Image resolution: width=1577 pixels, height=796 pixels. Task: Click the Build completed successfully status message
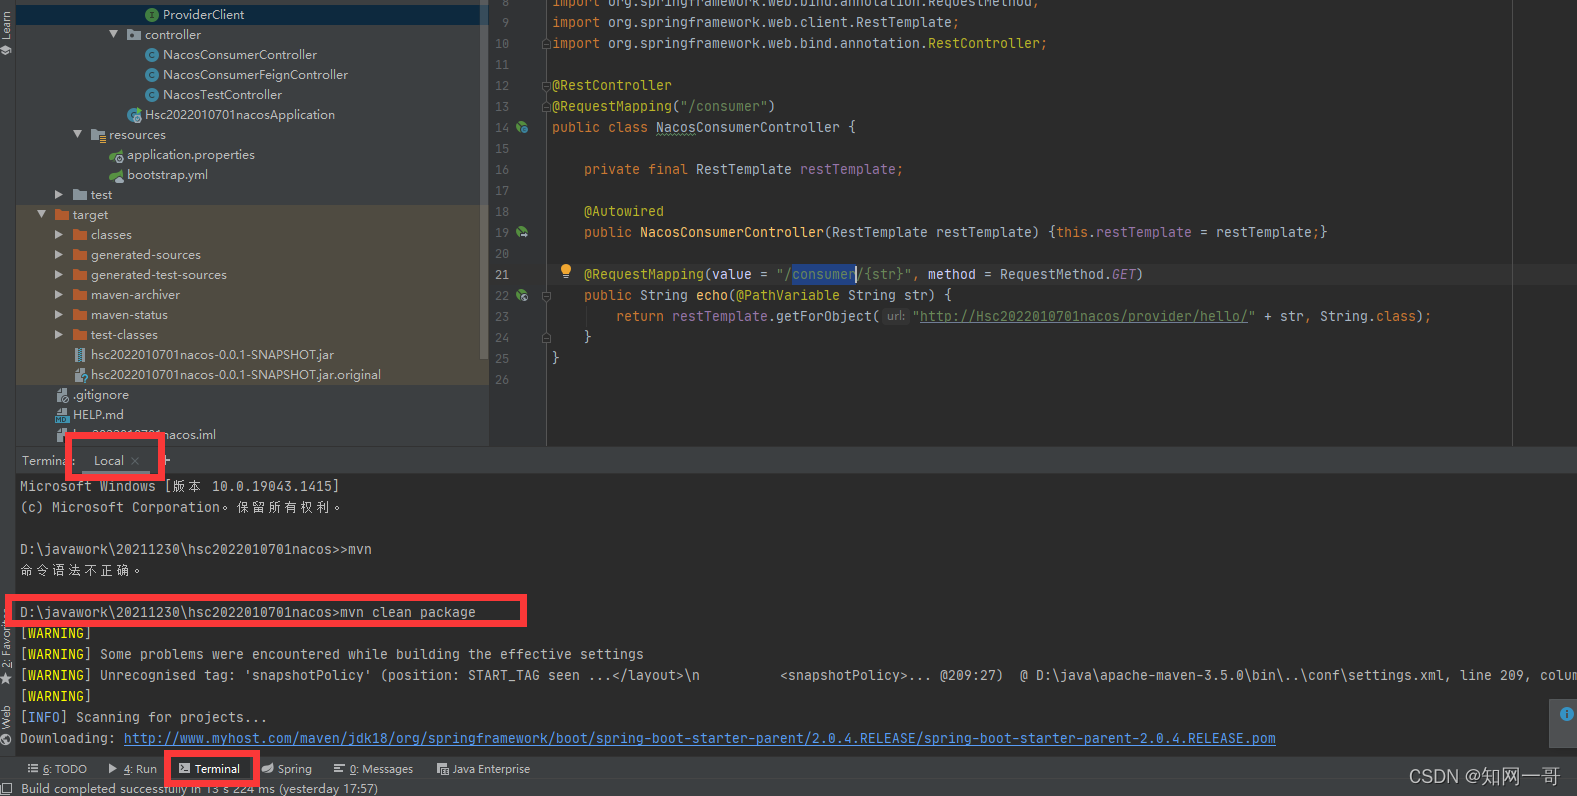coord(199,789)
